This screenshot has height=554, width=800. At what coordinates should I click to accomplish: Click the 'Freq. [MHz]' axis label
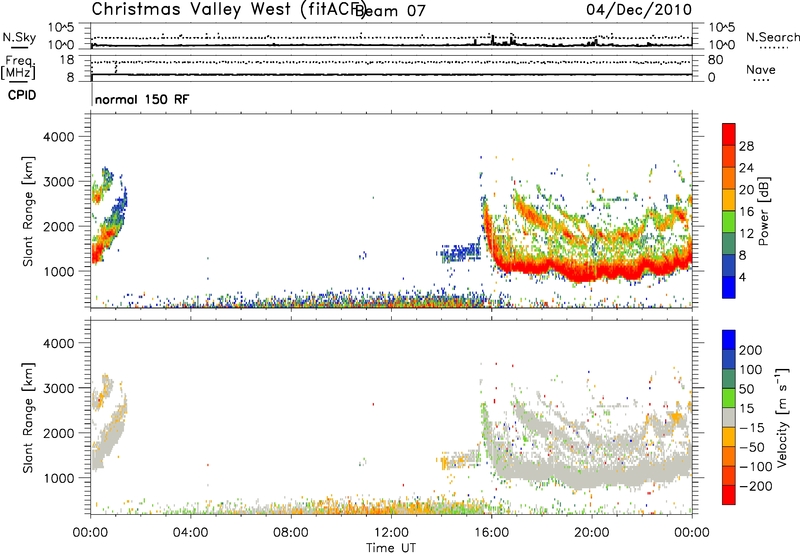click(x=19, y=68)
